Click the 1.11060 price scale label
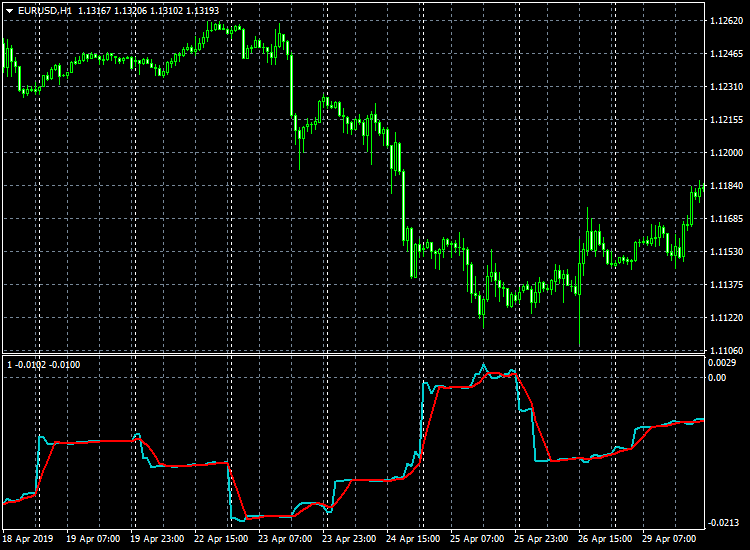 click(727, 351)
